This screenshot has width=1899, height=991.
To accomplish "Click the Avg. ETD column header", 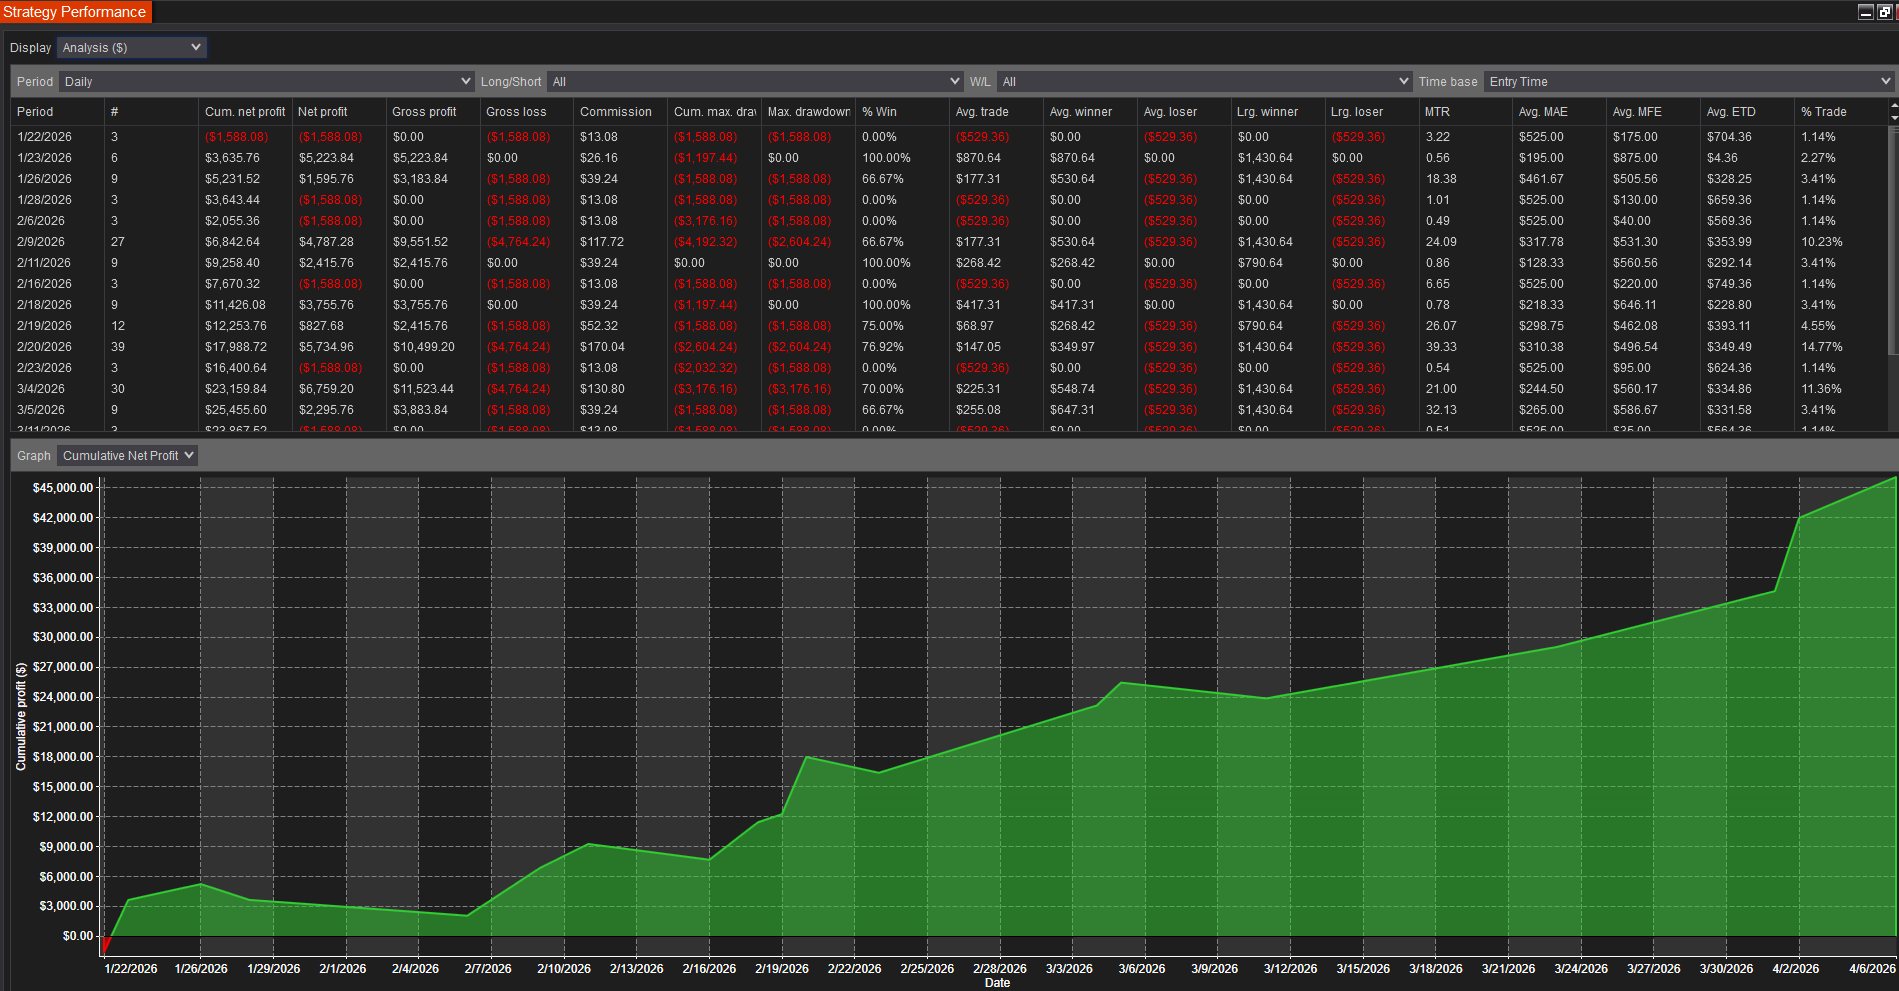I will pyautogui.click(x=1749, y=112).
